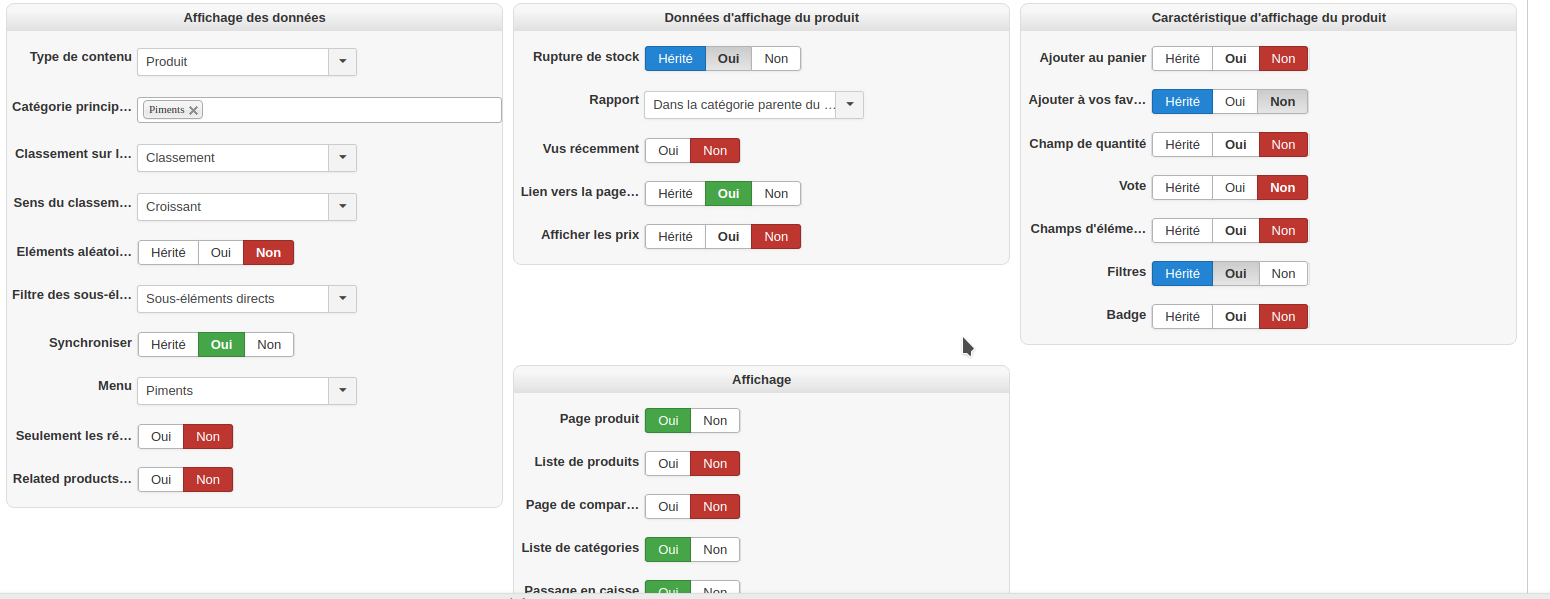Screen dimensions: 1550x599
Task: Enable Oui for Liste de produits
Action: pyautogui.click(x=668, y=464)
